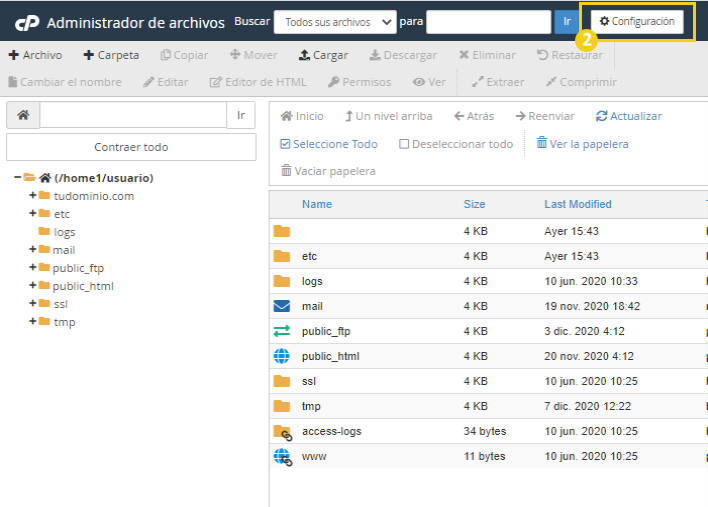Open the Editor de HTML
This screenshot has height=507, width=708.
click(258, 82)
